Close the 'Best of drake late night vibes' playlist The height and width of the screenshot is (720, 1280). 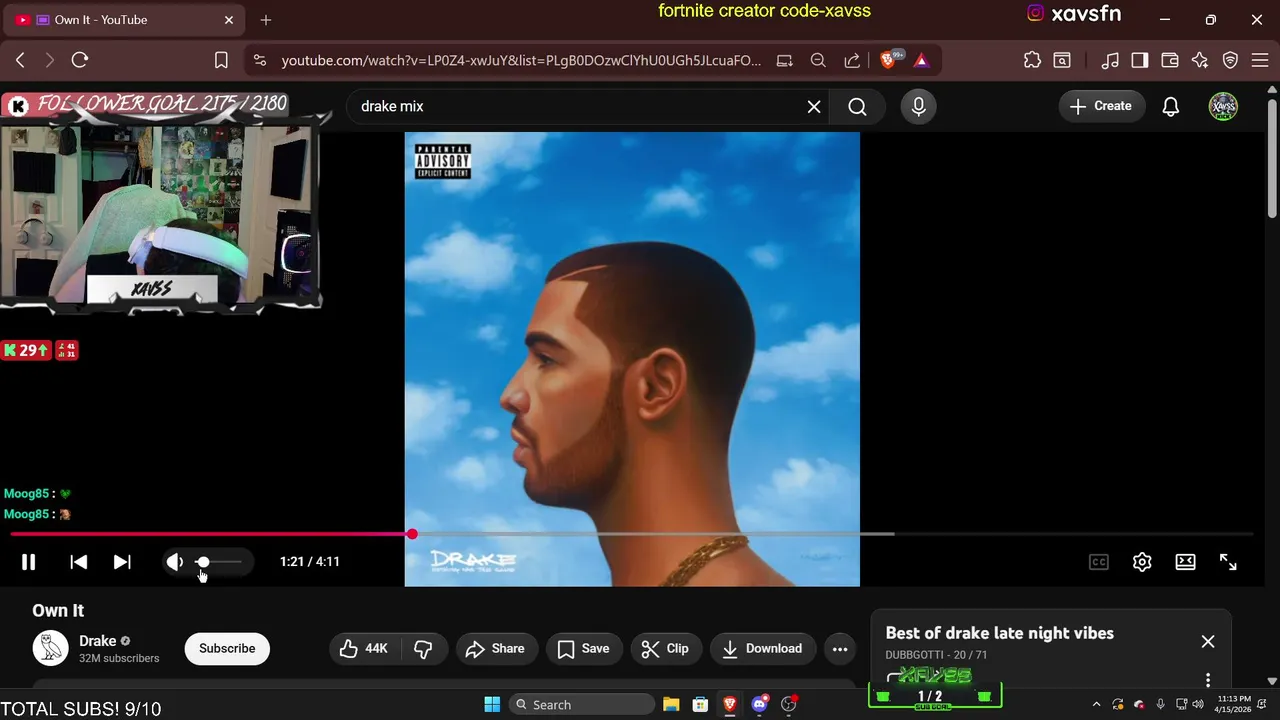(x=1208, y=642)
